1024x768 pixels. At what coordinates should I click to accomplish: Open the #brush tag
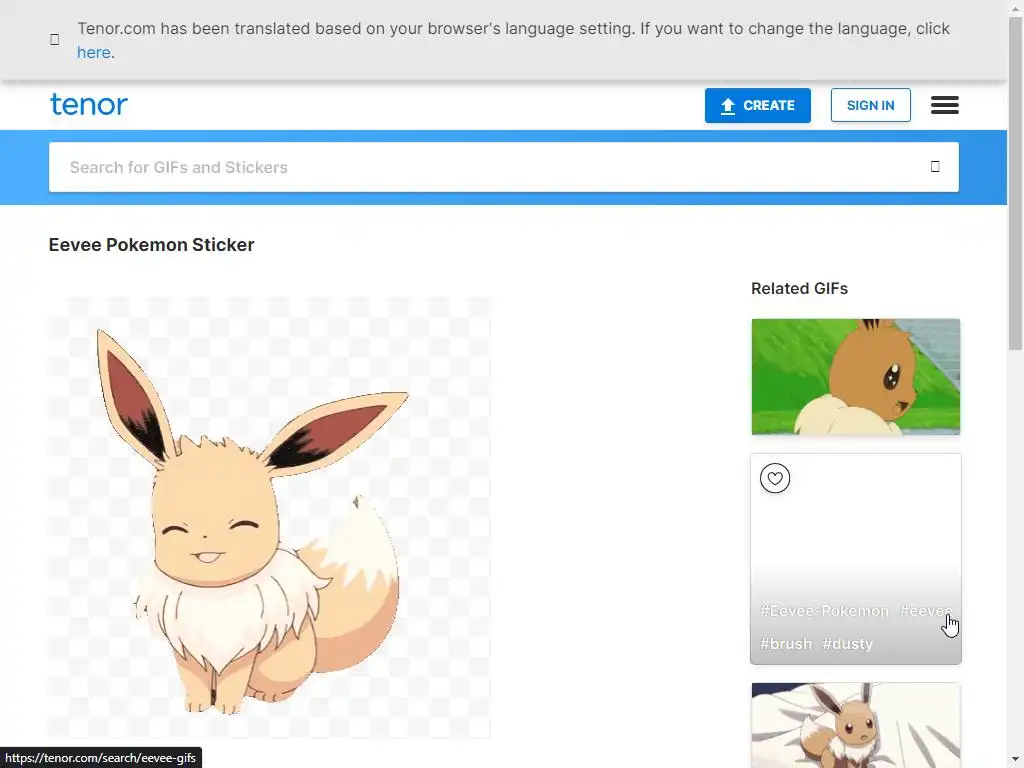click(x=786, y=644)
